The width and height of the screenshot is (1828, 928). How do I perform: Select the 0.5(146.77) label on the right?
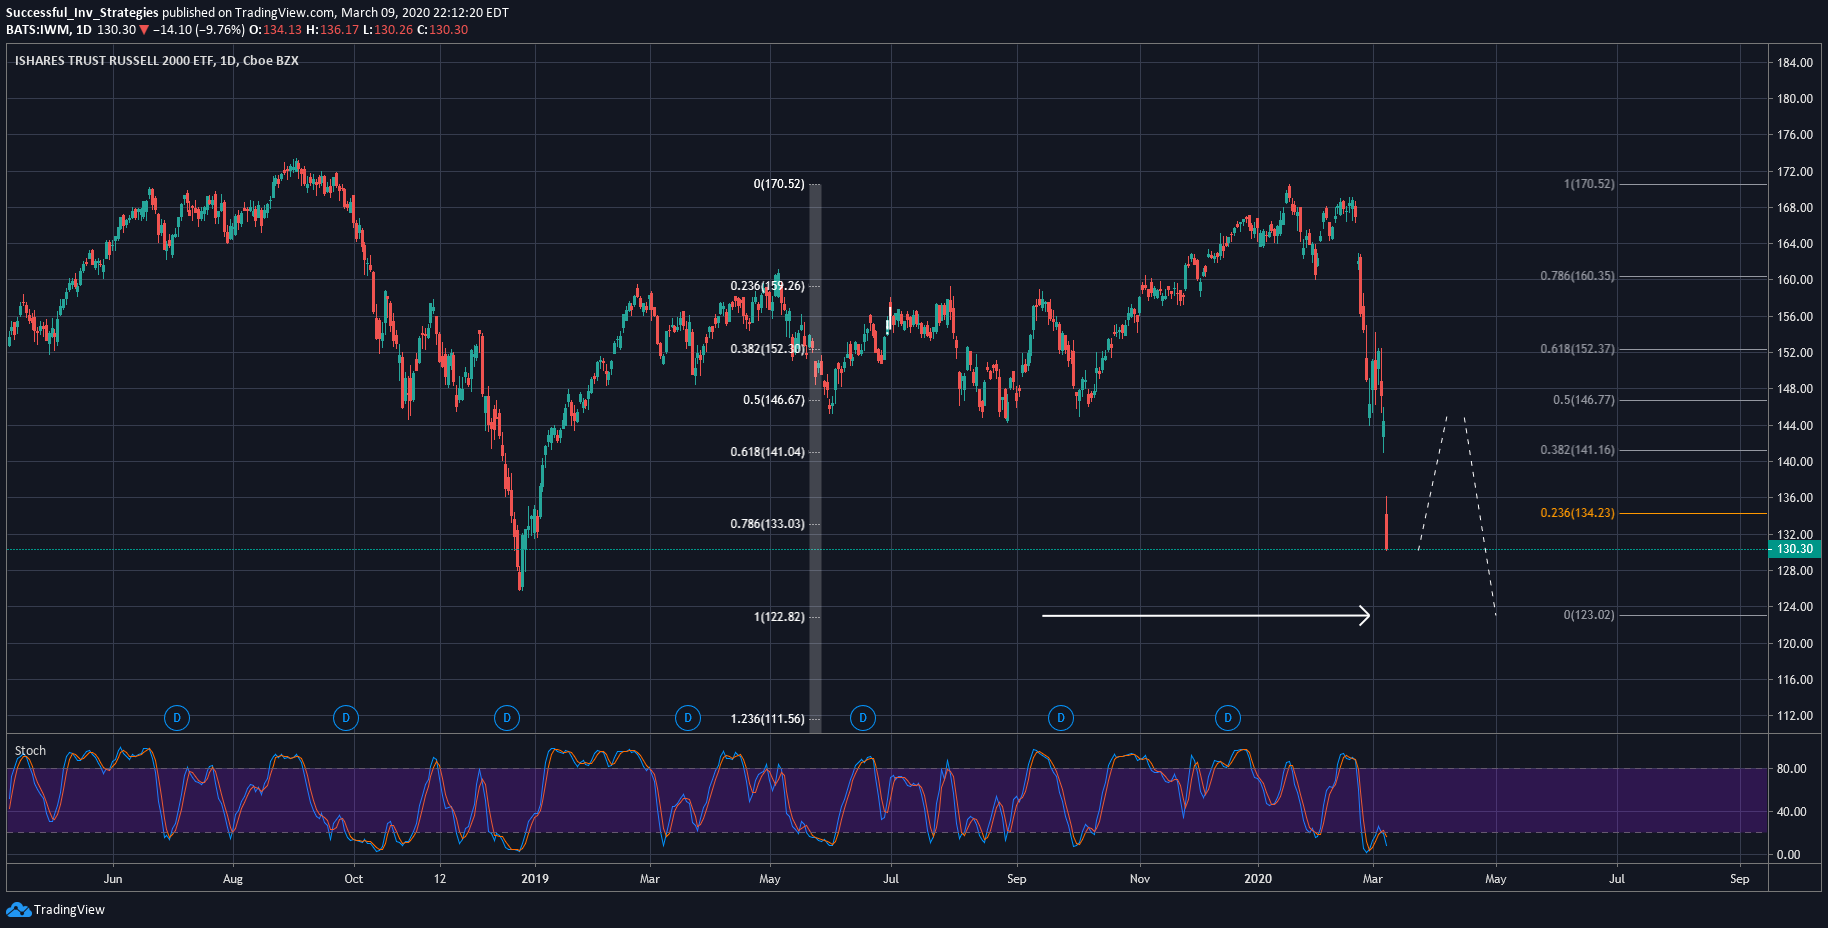[1584, 400]
